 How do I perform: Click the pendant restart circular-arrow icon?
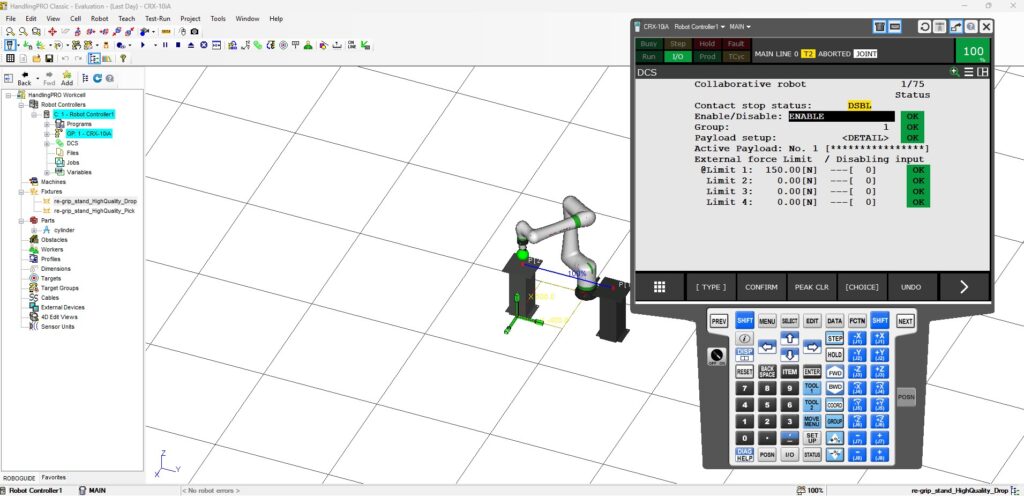pos(925,27)
